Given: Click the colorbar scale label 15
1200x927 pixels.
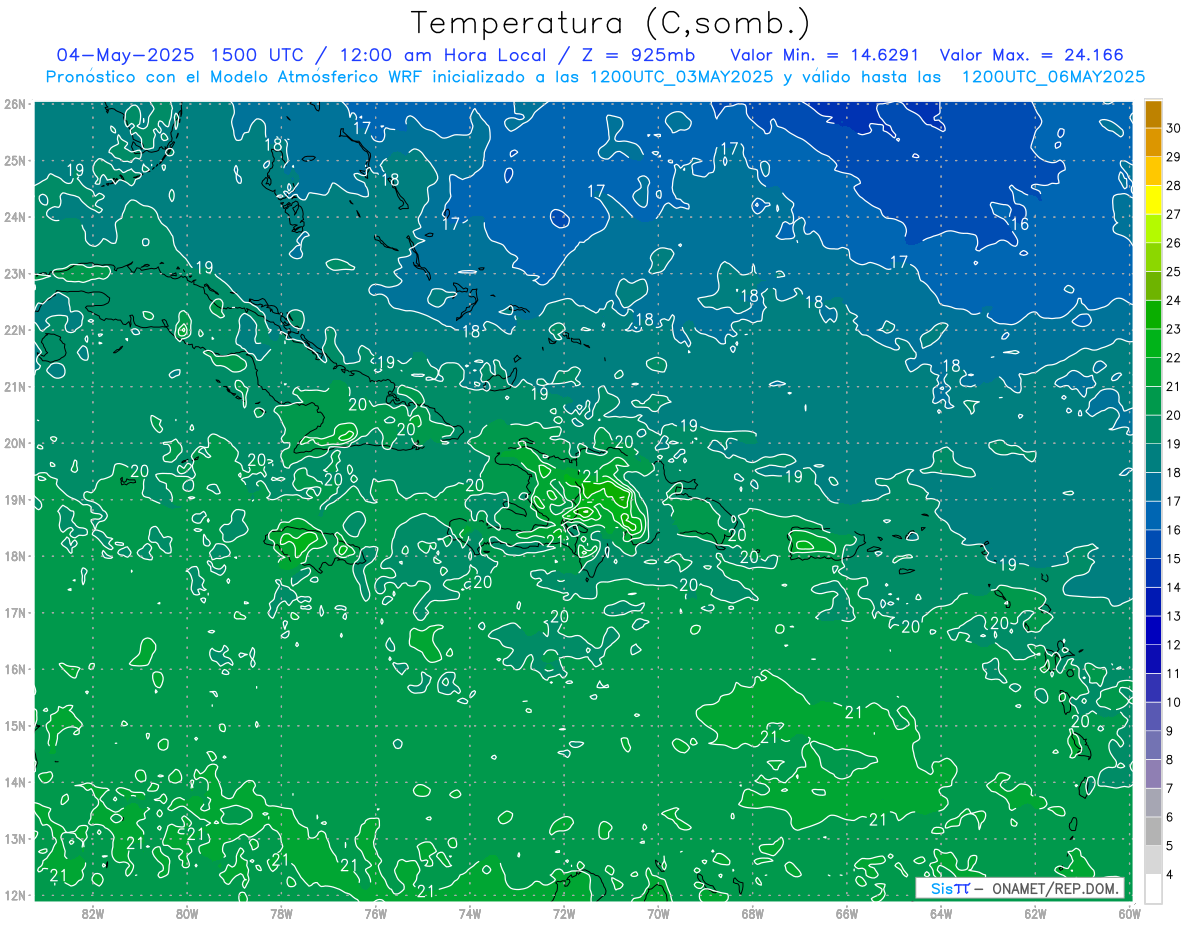Looking at the screenshot, I should pyautogui.click(x=1174, y=558).
